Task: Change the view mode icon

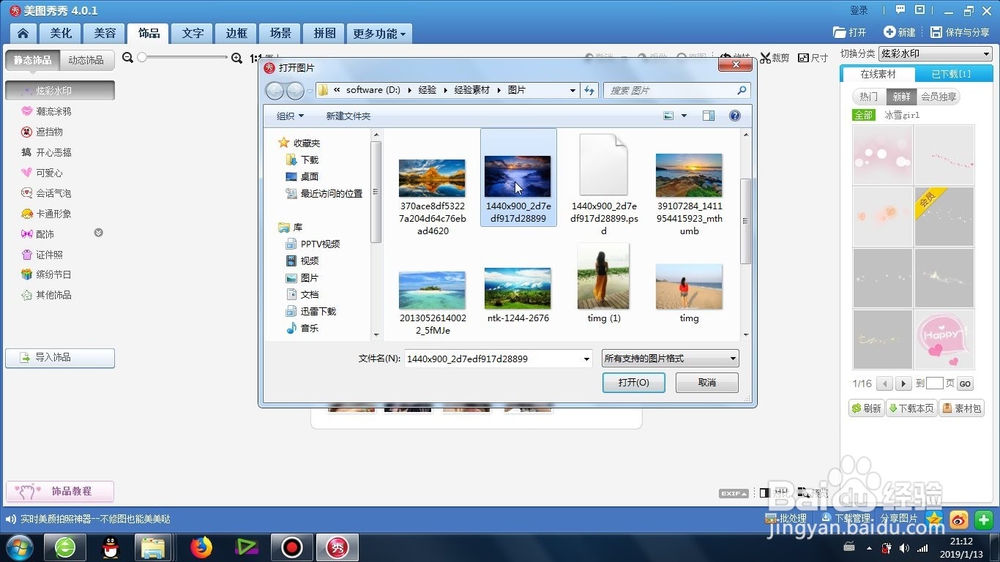Action: [x=668, y=115]
